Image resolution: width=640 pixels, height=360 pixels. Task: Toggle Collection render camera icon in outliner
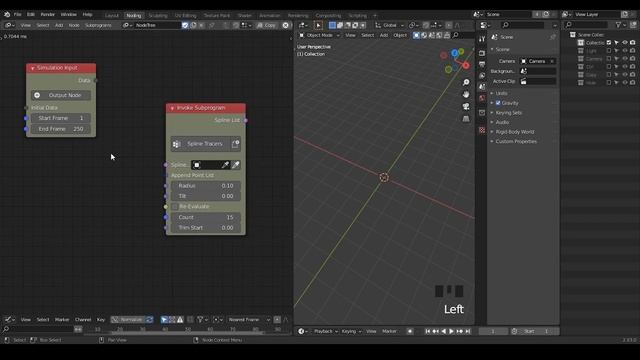[633, 42]
